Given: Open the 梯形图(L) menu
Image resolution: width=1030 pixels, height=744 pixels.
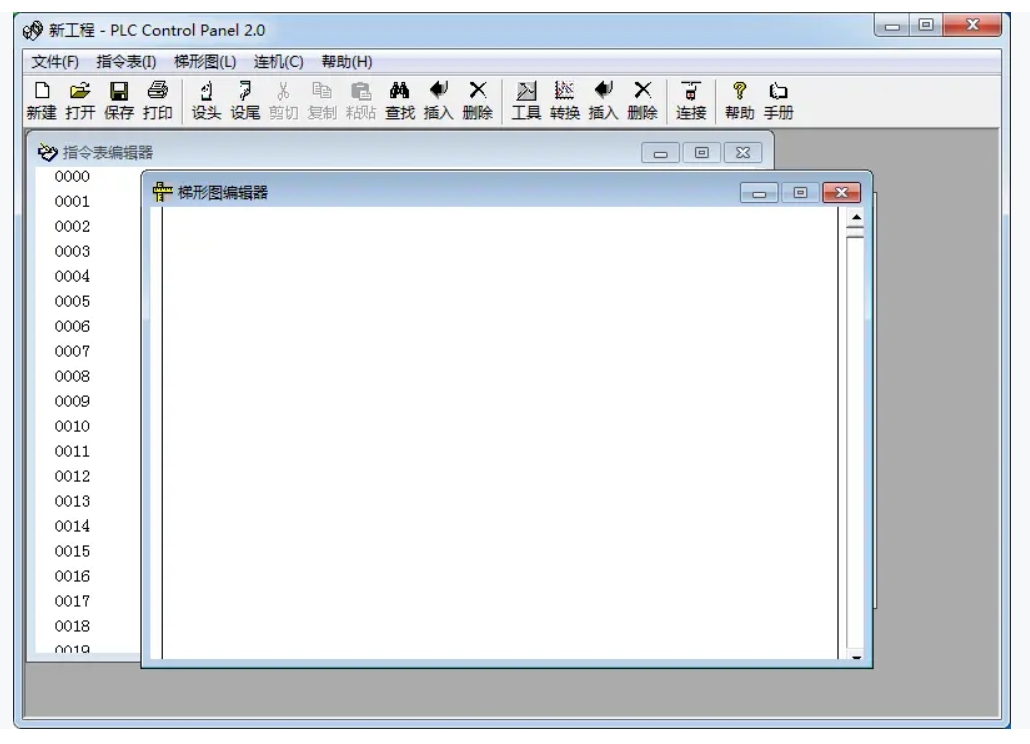Looking at the screenshot, I should tap(205, 62).
